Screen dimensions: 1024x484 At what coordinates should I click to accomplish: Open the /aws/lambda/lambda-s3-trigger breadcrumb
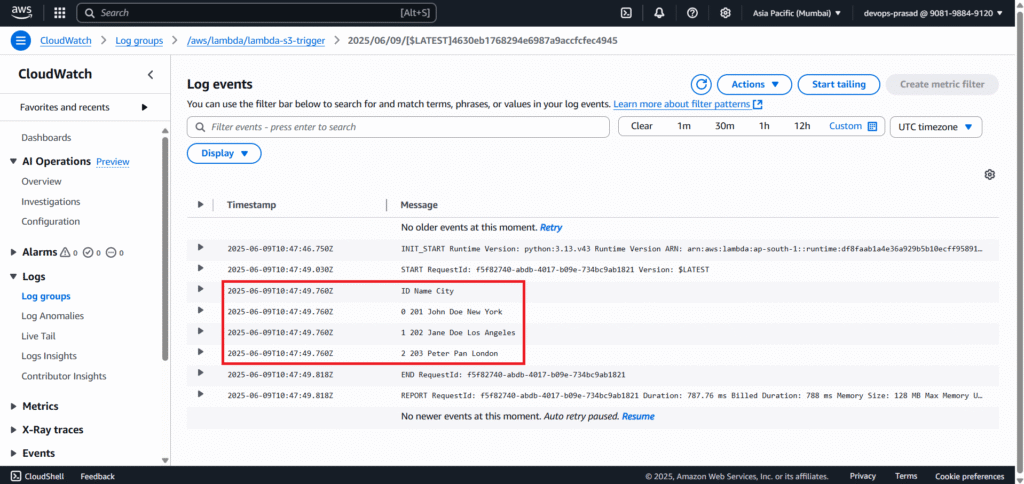255,40
